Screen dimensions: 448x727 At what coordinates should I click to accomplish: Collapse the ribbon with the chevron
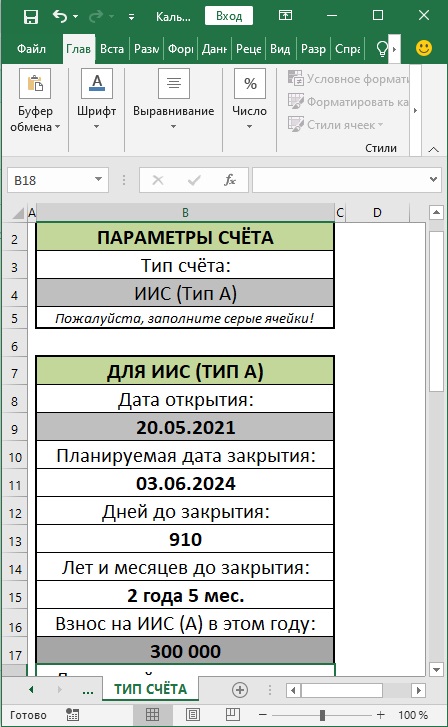(434, 149)
